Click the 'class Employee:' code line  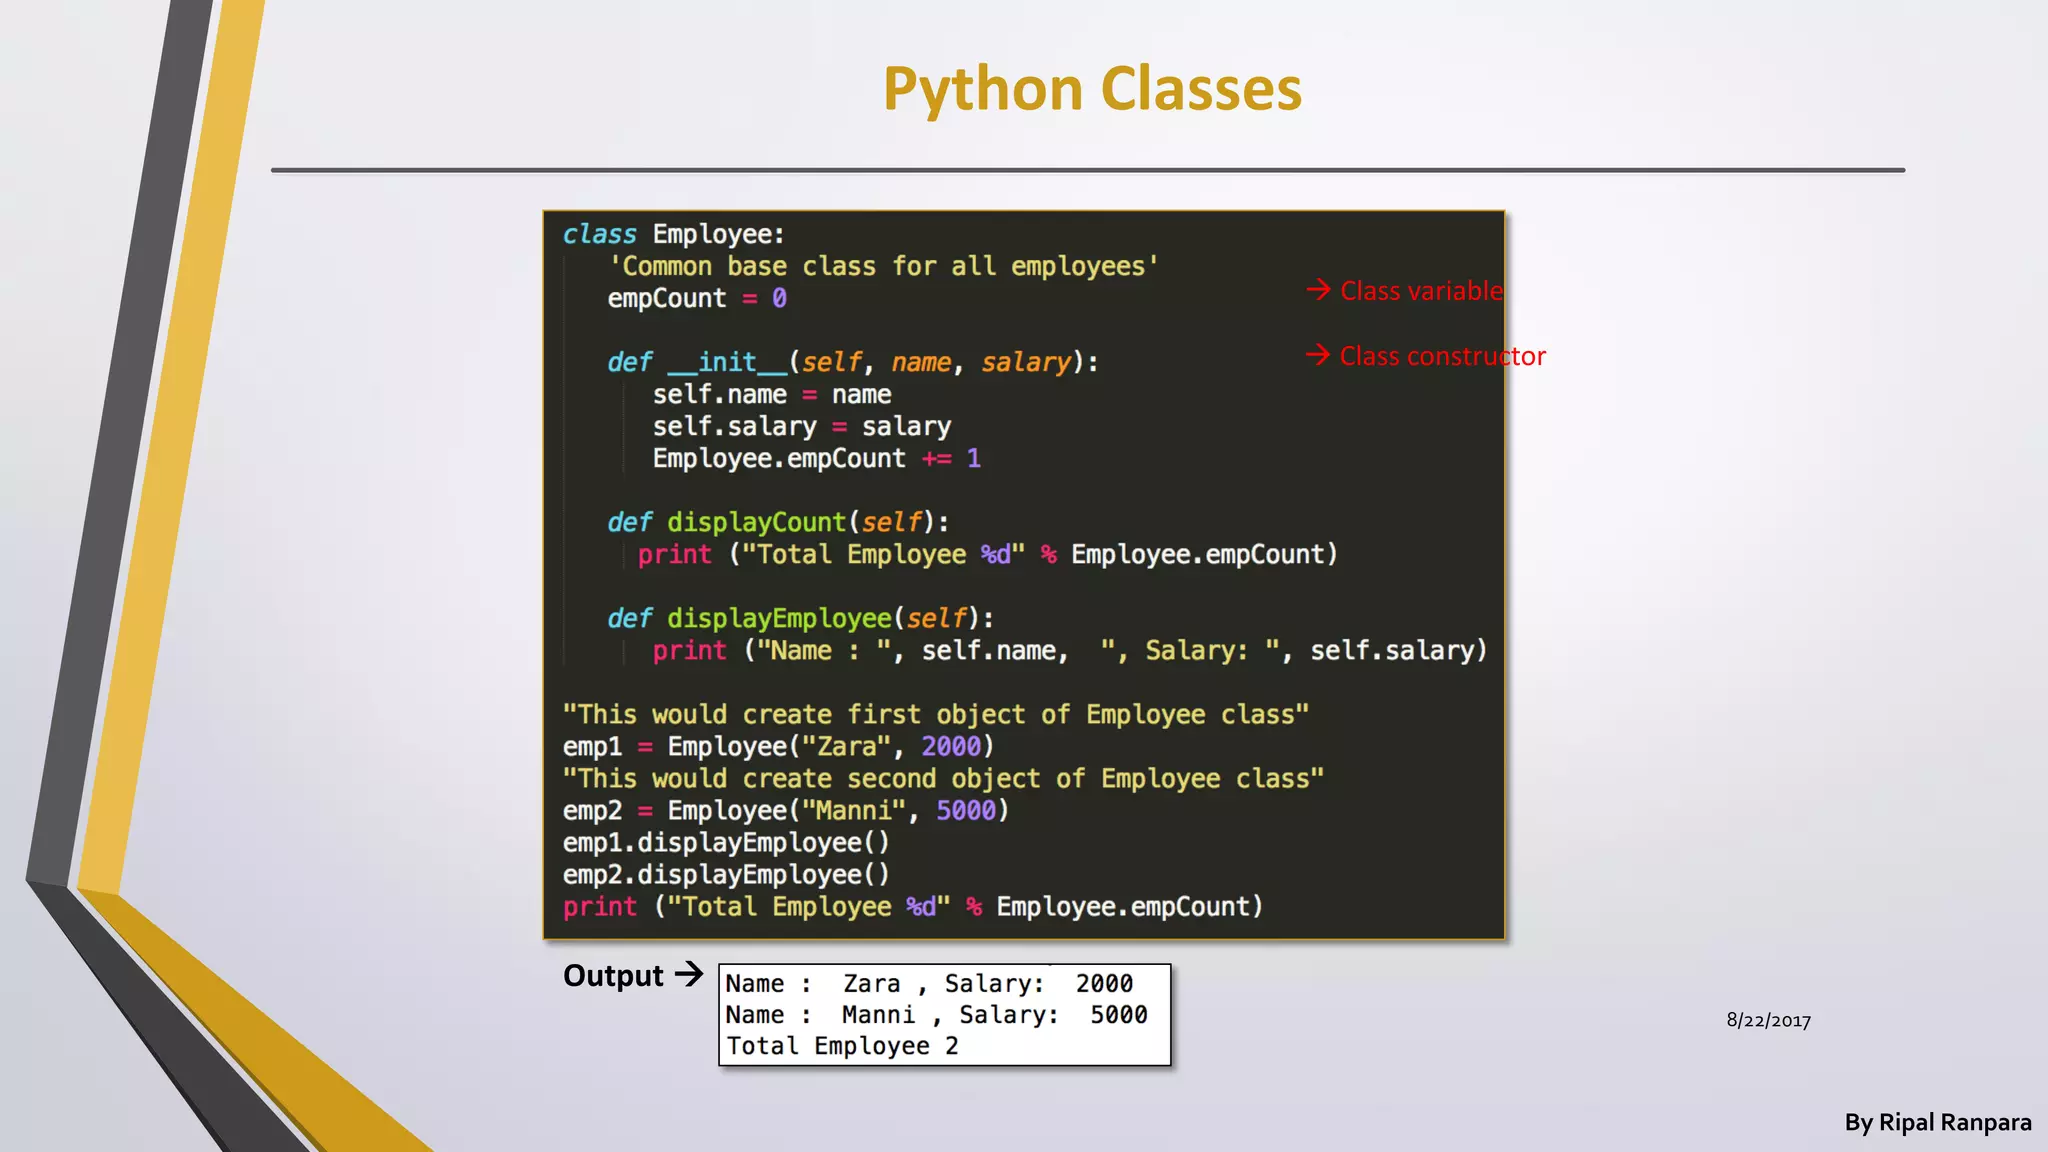click(x=673, y=234)
